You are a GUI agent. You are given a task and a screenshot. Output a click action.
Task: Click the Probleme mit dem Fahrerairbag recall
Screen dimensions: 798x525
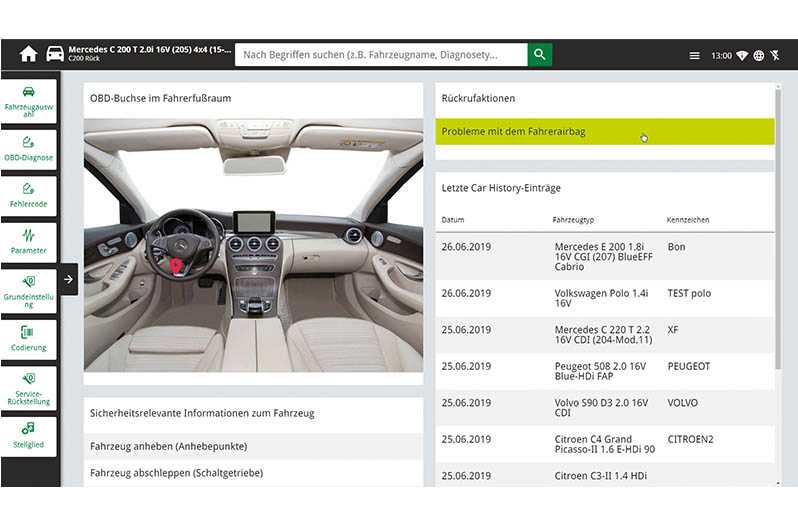tap(604, 132)
